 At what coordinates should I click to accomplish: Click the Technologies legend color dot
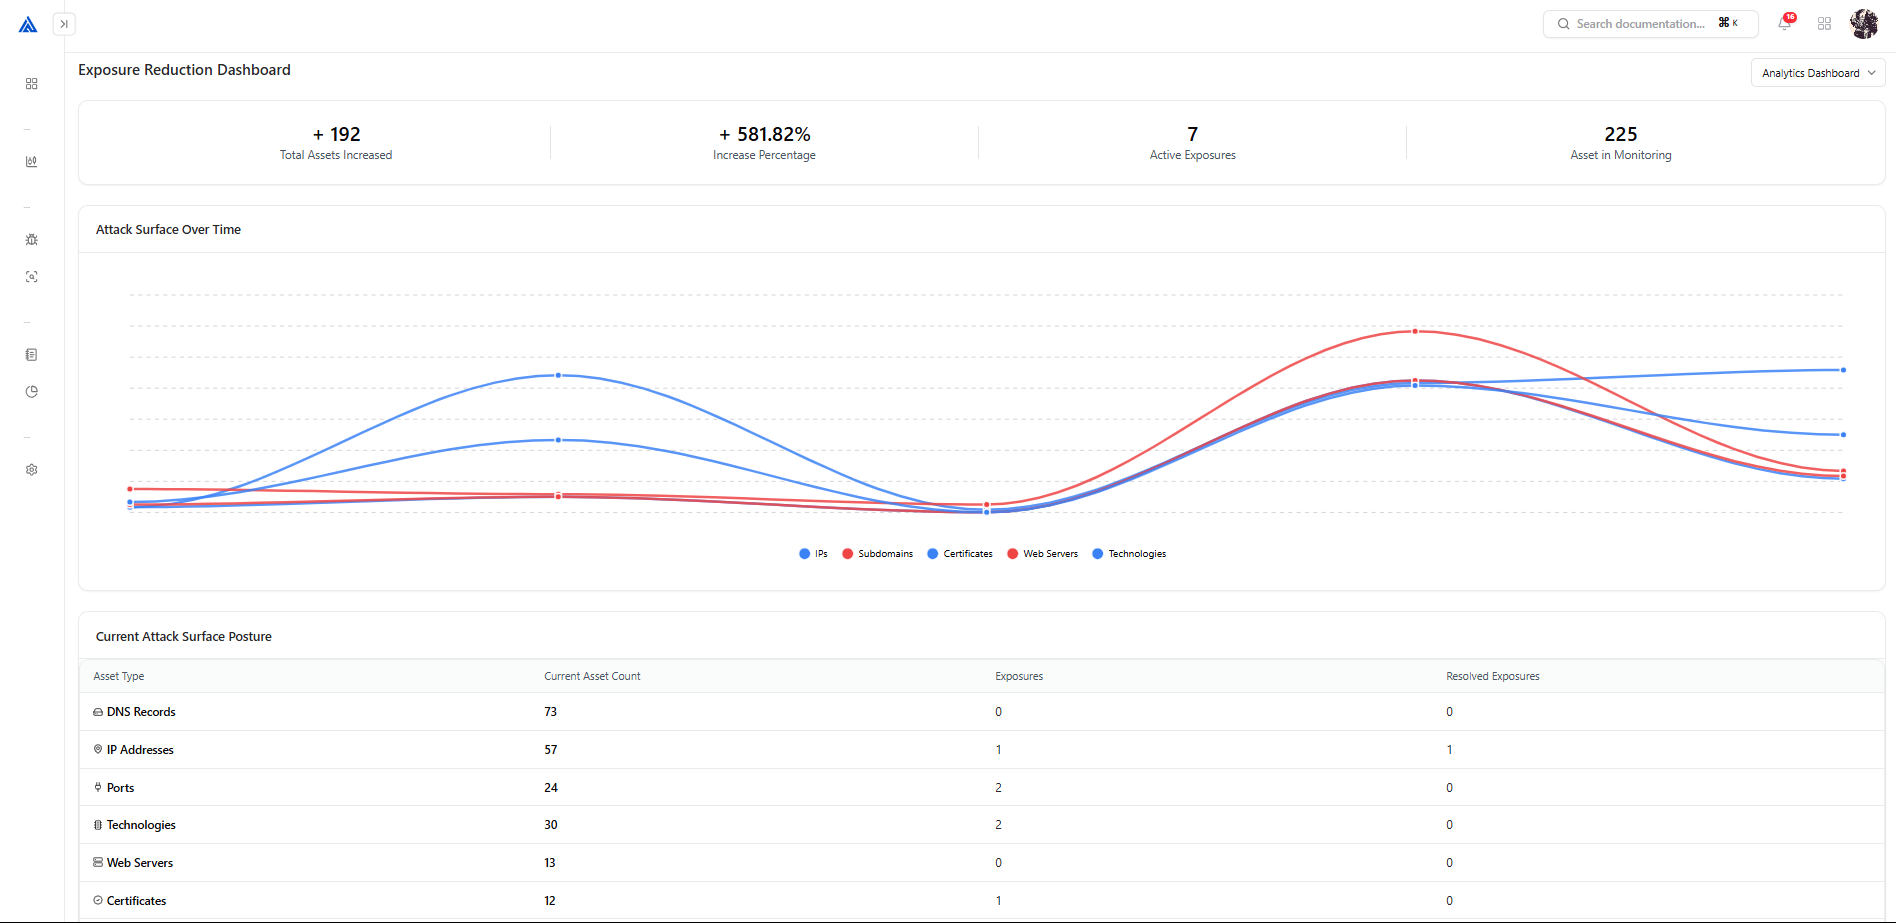click(x=1098, y=554)
